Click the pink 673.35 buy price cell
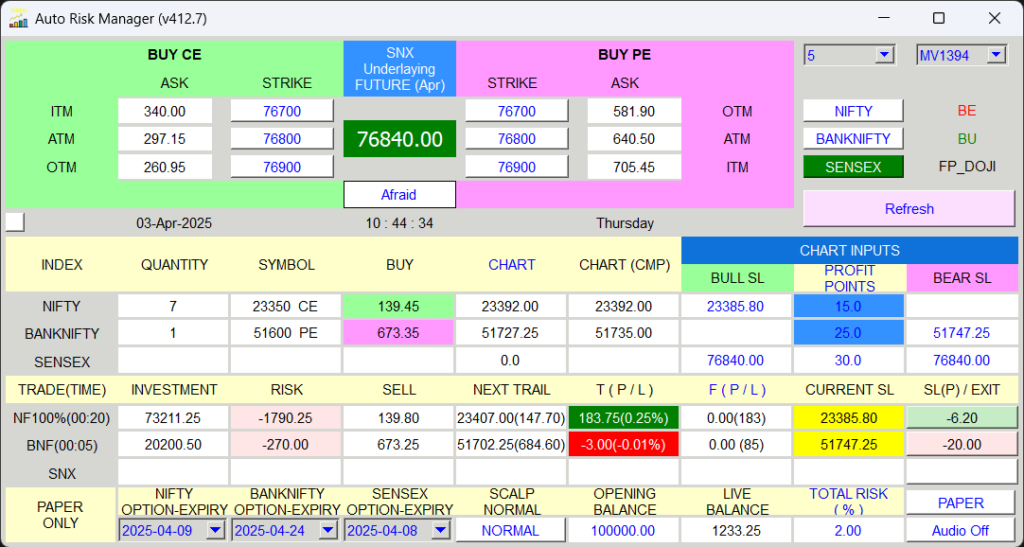This screenshot has width=1024, height=547. [398, 334]
